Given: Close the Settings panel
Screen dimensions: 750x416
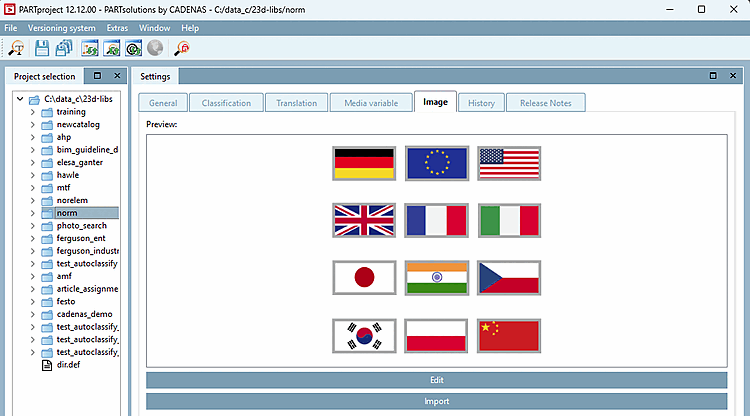Looking at the screenshot, I should pos(733,76).
